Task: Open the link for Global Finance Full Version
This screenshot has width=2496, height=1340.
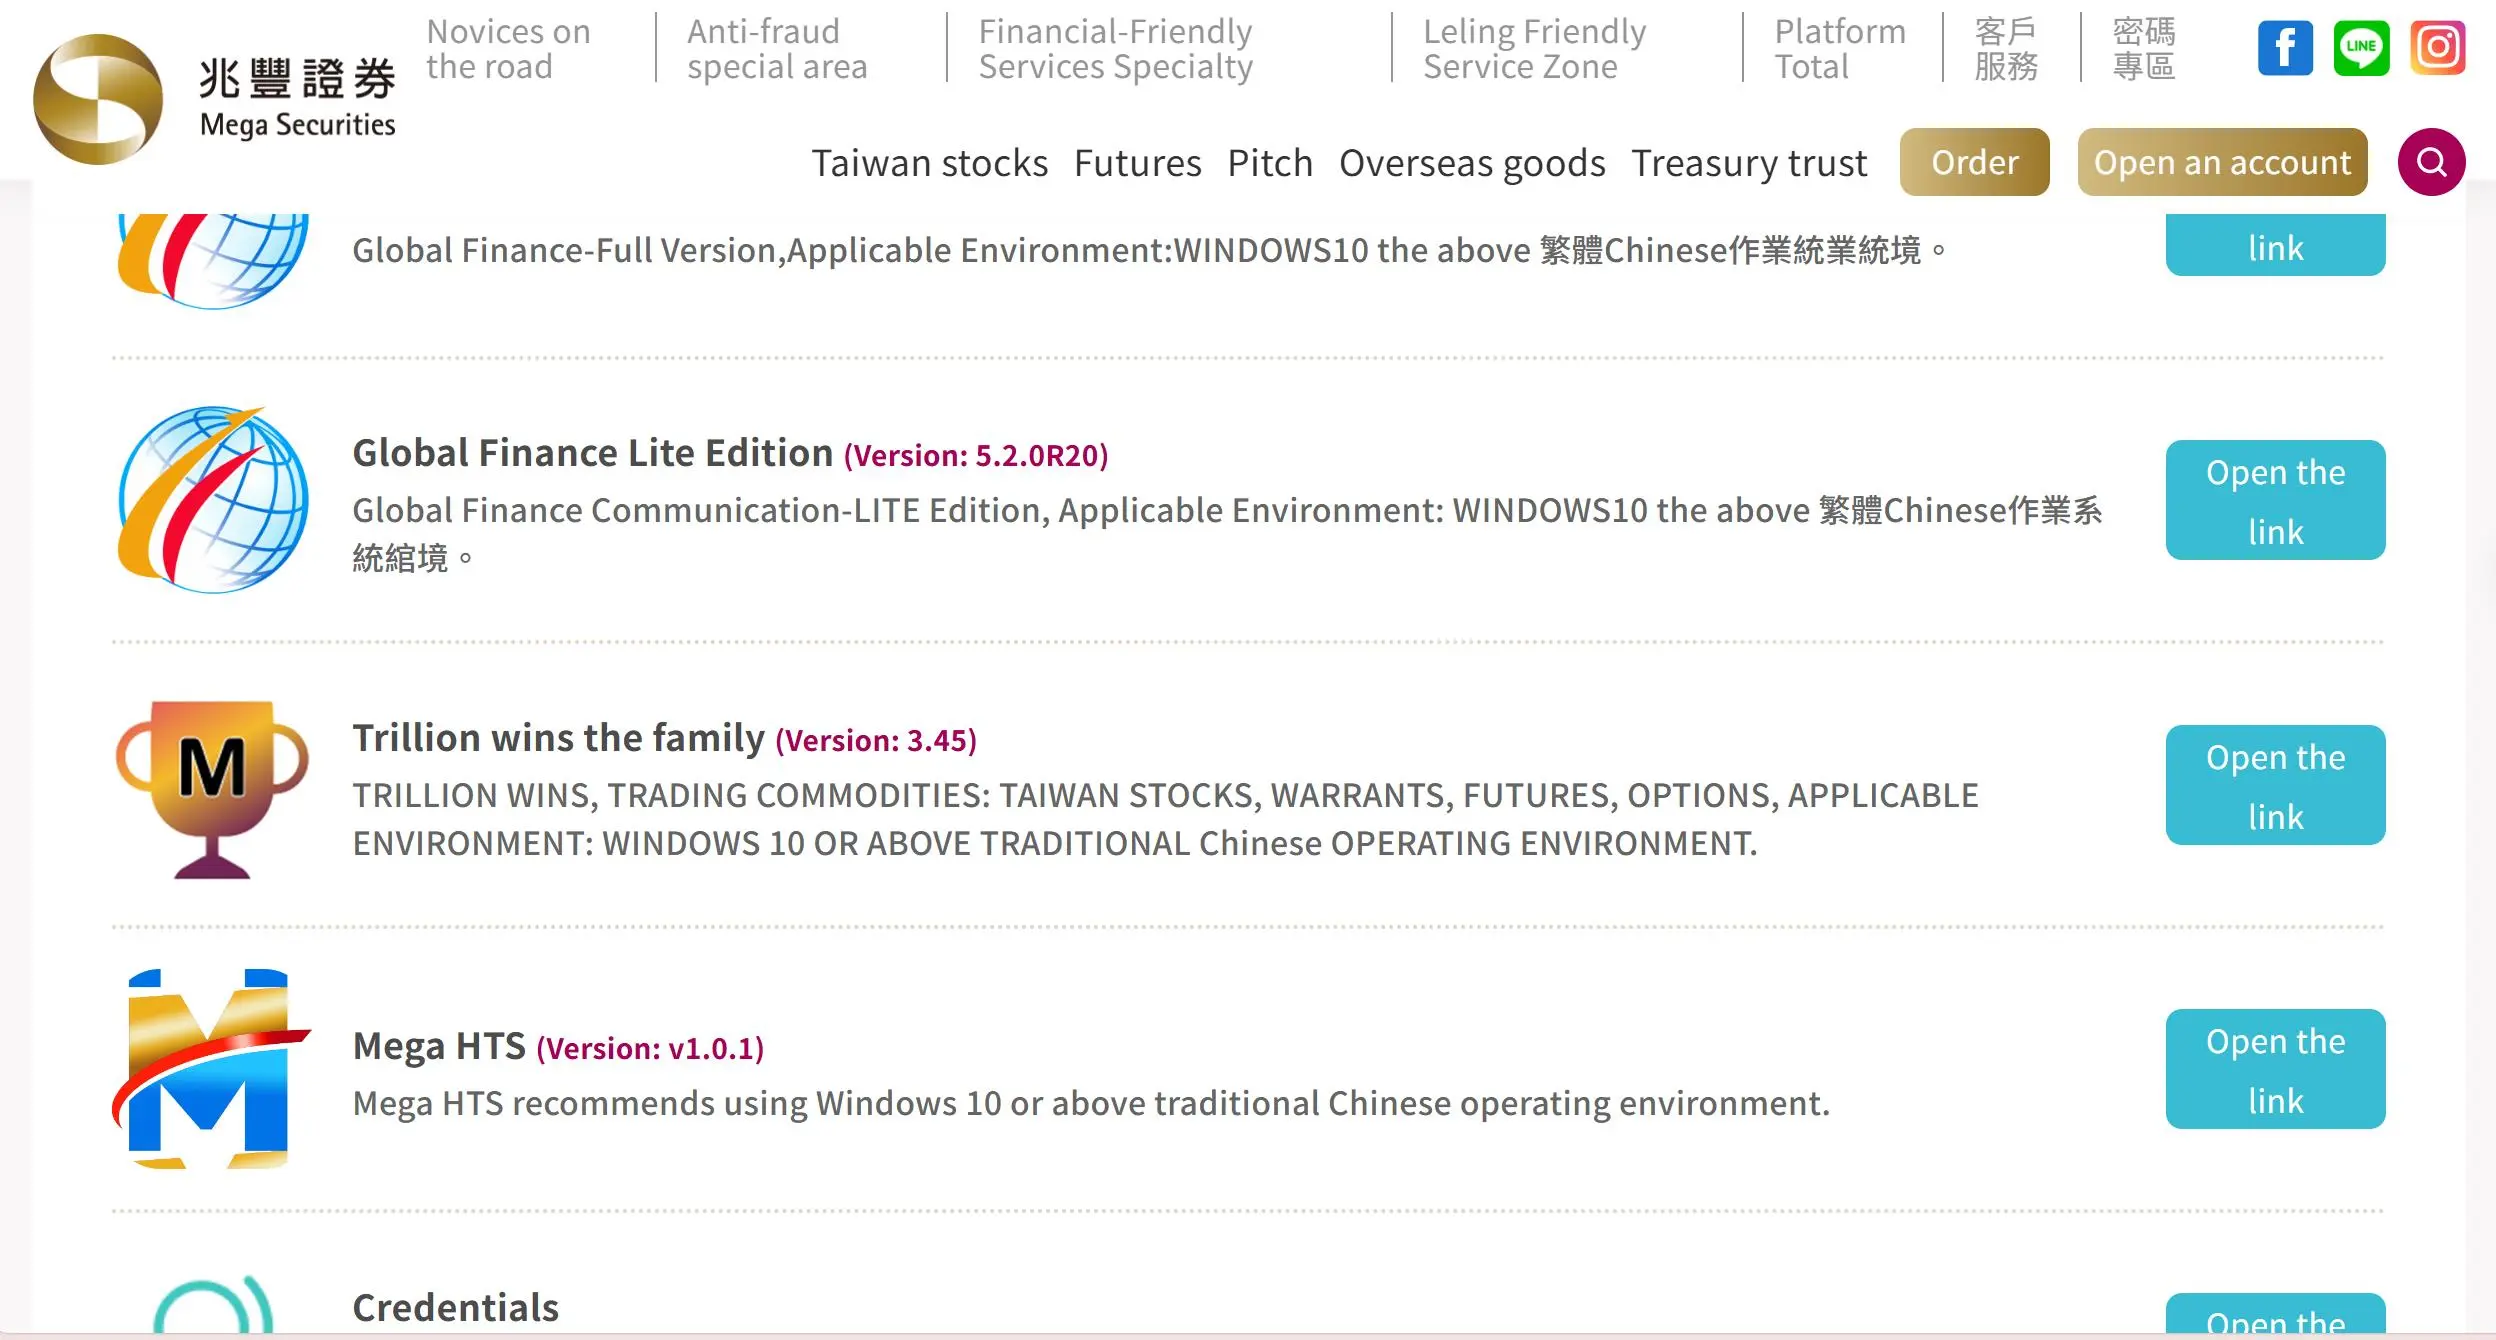Action: pos(2275,244)
